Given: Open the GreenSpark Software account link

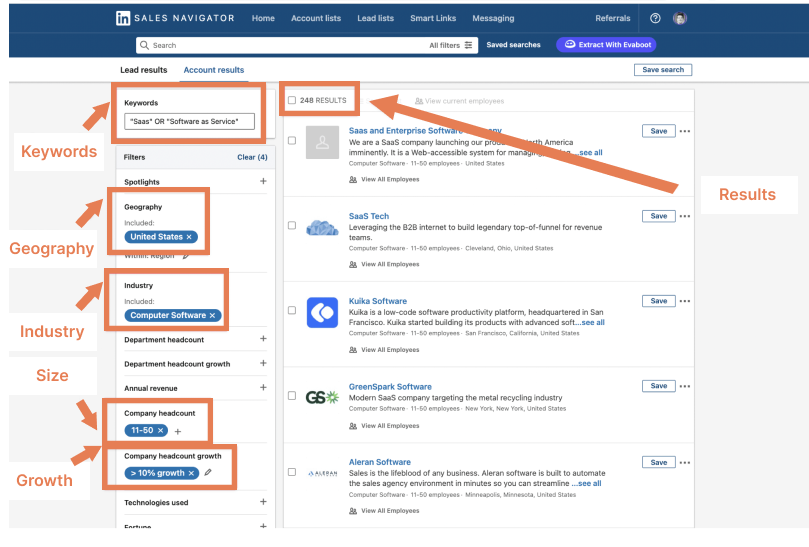Looking at the screenshot, I should pyautogui.click(x=390, y=387).
